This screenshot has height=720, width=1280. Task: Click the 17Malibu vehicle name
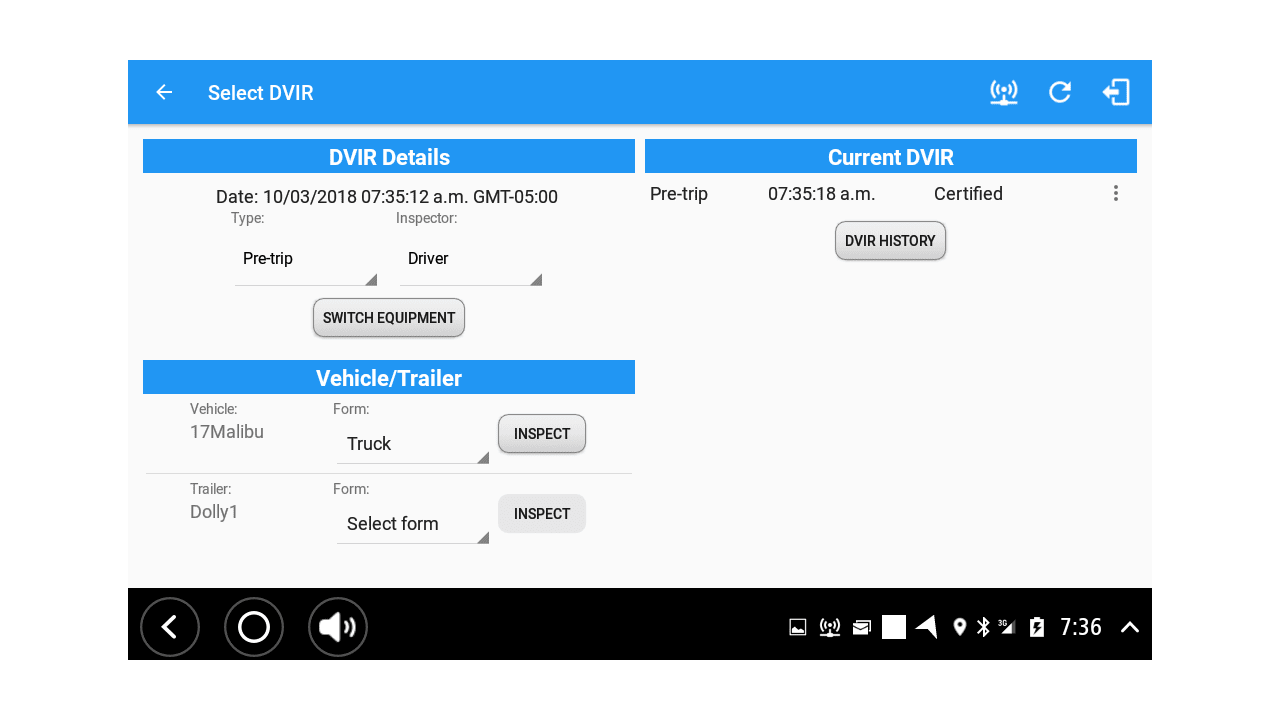click(227, 432)
